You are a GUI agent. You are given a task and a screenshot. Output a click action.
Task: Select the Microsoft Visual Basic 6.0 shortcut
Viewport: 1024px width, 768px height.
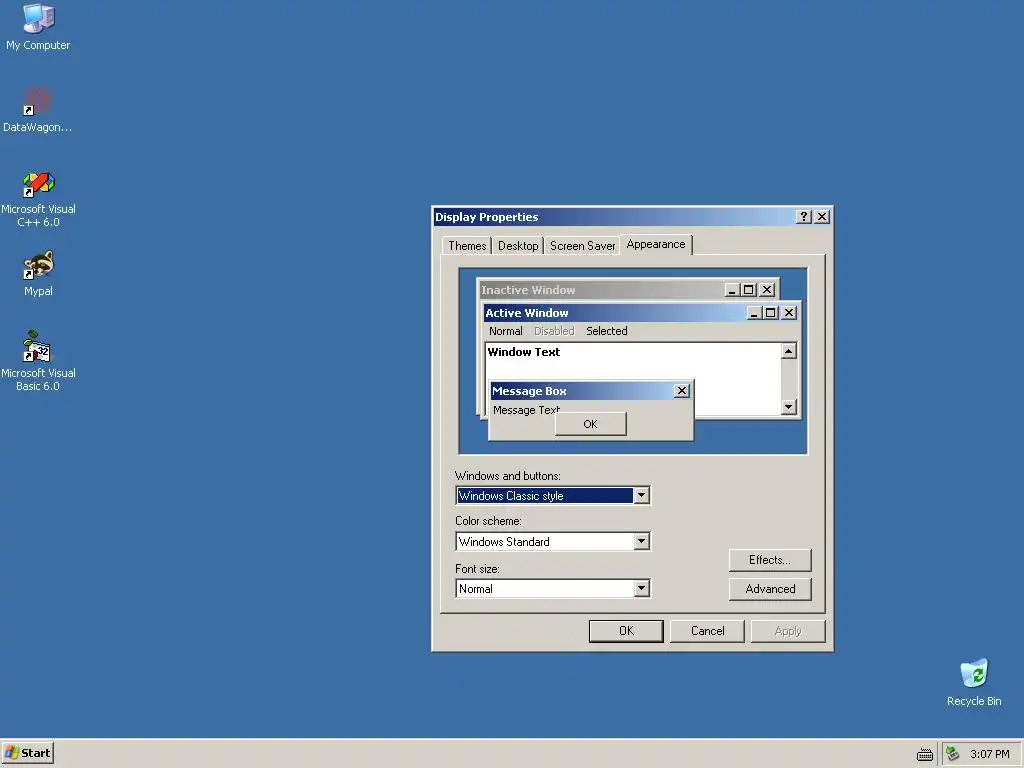[38, 360]
